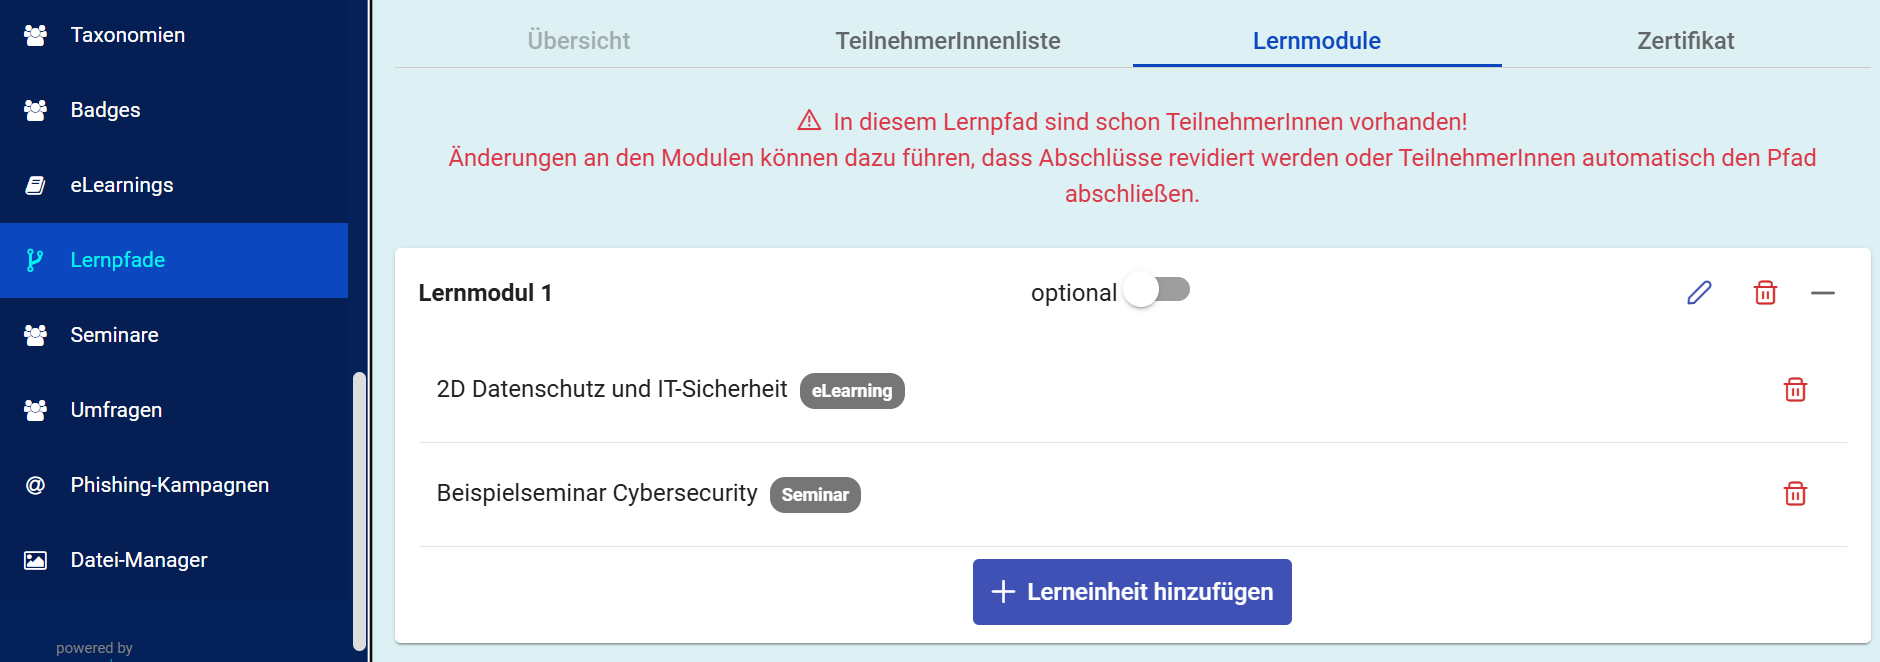This screenshot has height=662, width=1880.
Task: Delete Lernmodul 1 with its trash icon
Action: 1765,293
